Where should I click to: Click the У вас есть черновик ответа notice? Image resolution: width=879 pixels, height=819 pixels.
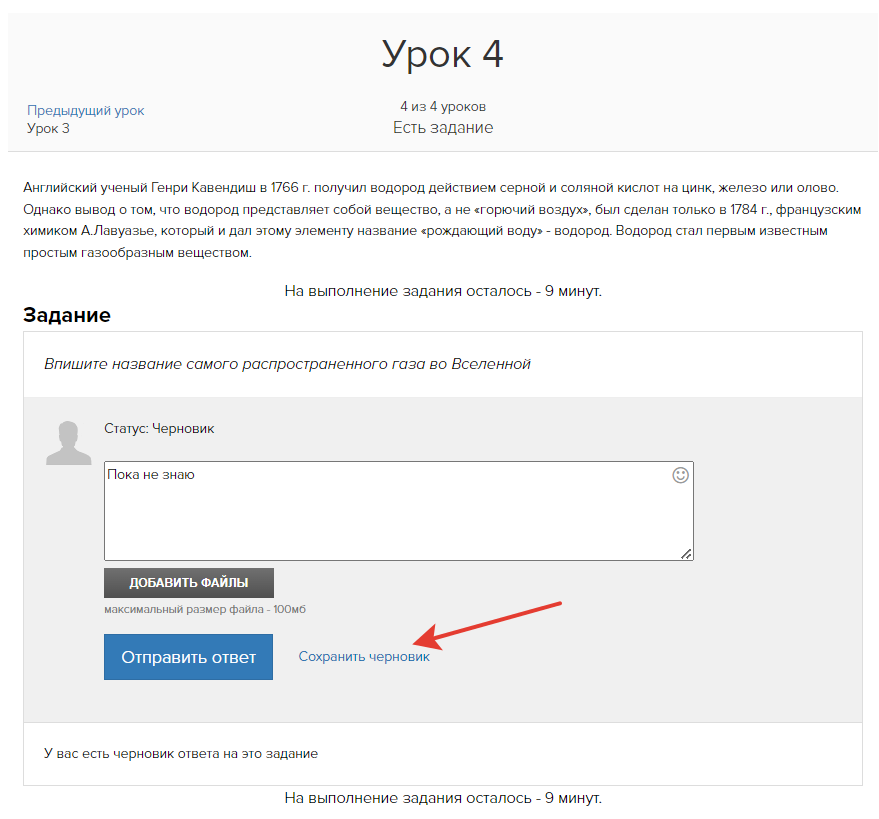(181, 754)
